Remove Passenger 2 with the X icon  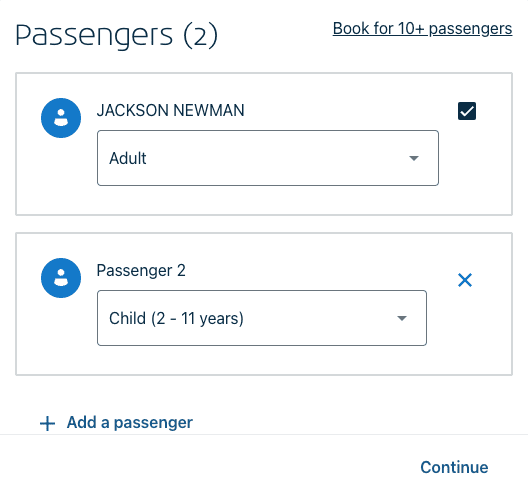[x=465, y=280]
